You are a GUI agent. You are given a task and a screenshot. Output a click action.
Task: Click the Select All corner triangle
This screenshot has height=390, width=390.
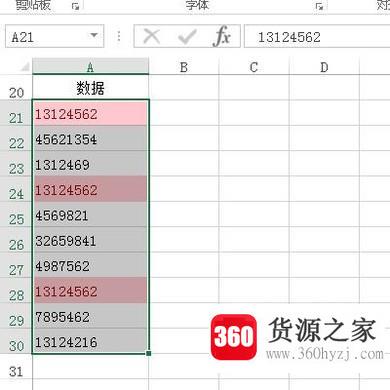coord(25,67)
